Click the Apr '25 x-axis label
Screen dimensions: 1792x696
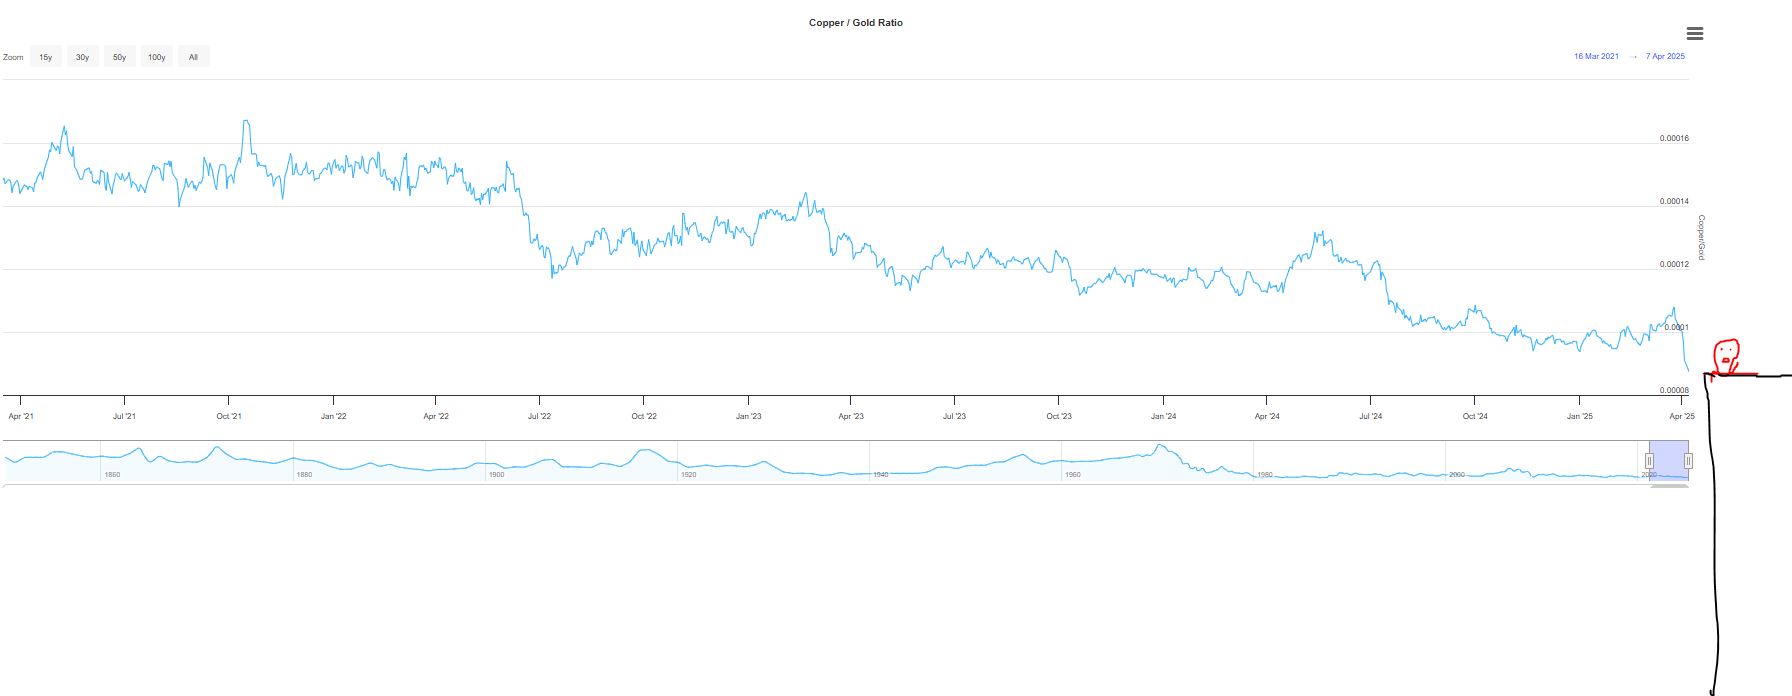(x=1682, y=416)
